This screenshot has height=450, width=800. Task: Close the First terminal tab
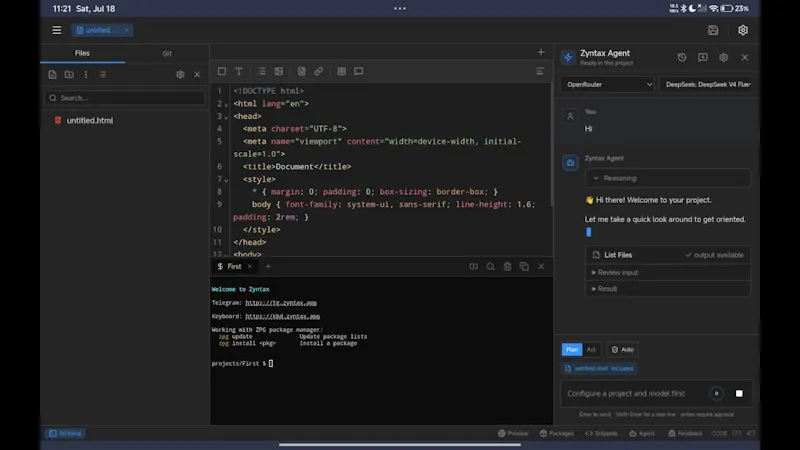249,266
